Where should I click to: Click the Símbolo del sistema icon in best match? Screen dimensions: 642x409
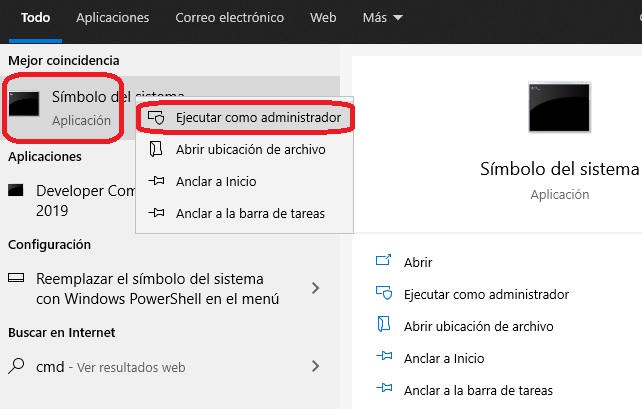24,104
